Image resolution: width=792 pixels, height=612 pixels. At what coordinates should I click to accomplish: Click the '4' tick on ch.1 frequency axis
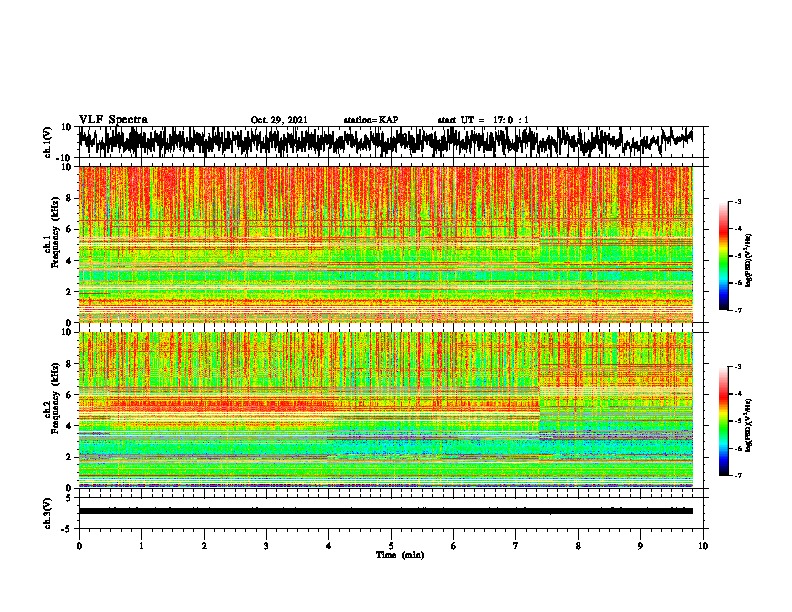(70, 261)
